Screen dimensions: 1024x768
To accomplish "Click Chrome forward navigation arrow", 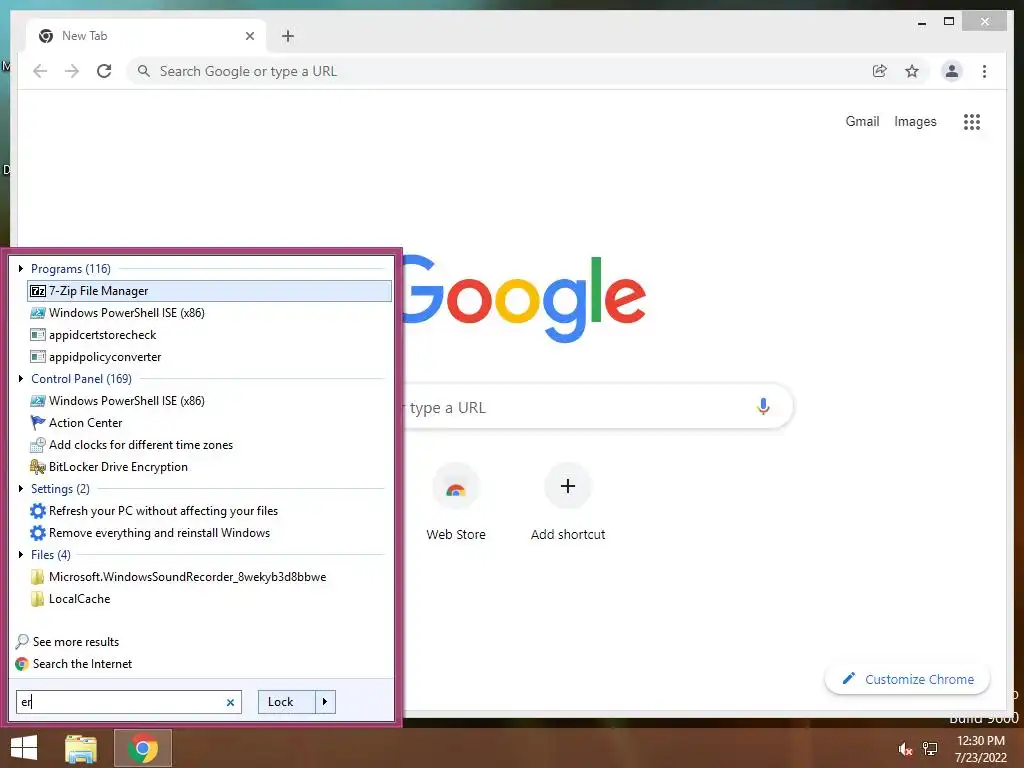I will tap(72, 71).
